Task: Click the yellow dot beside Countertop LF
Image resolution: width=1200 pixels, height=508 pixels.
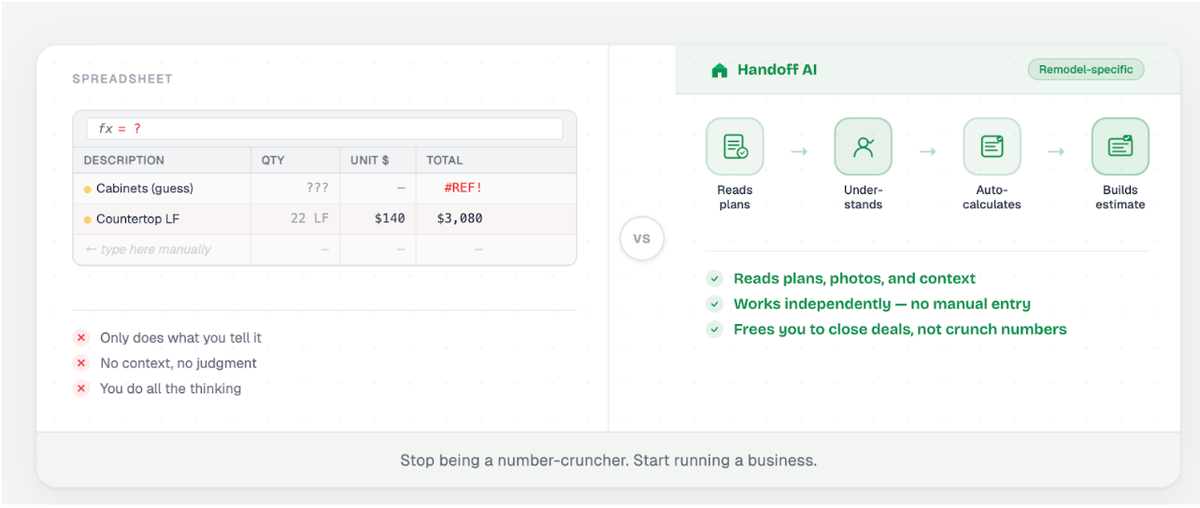Action: [x=88, y=219]
